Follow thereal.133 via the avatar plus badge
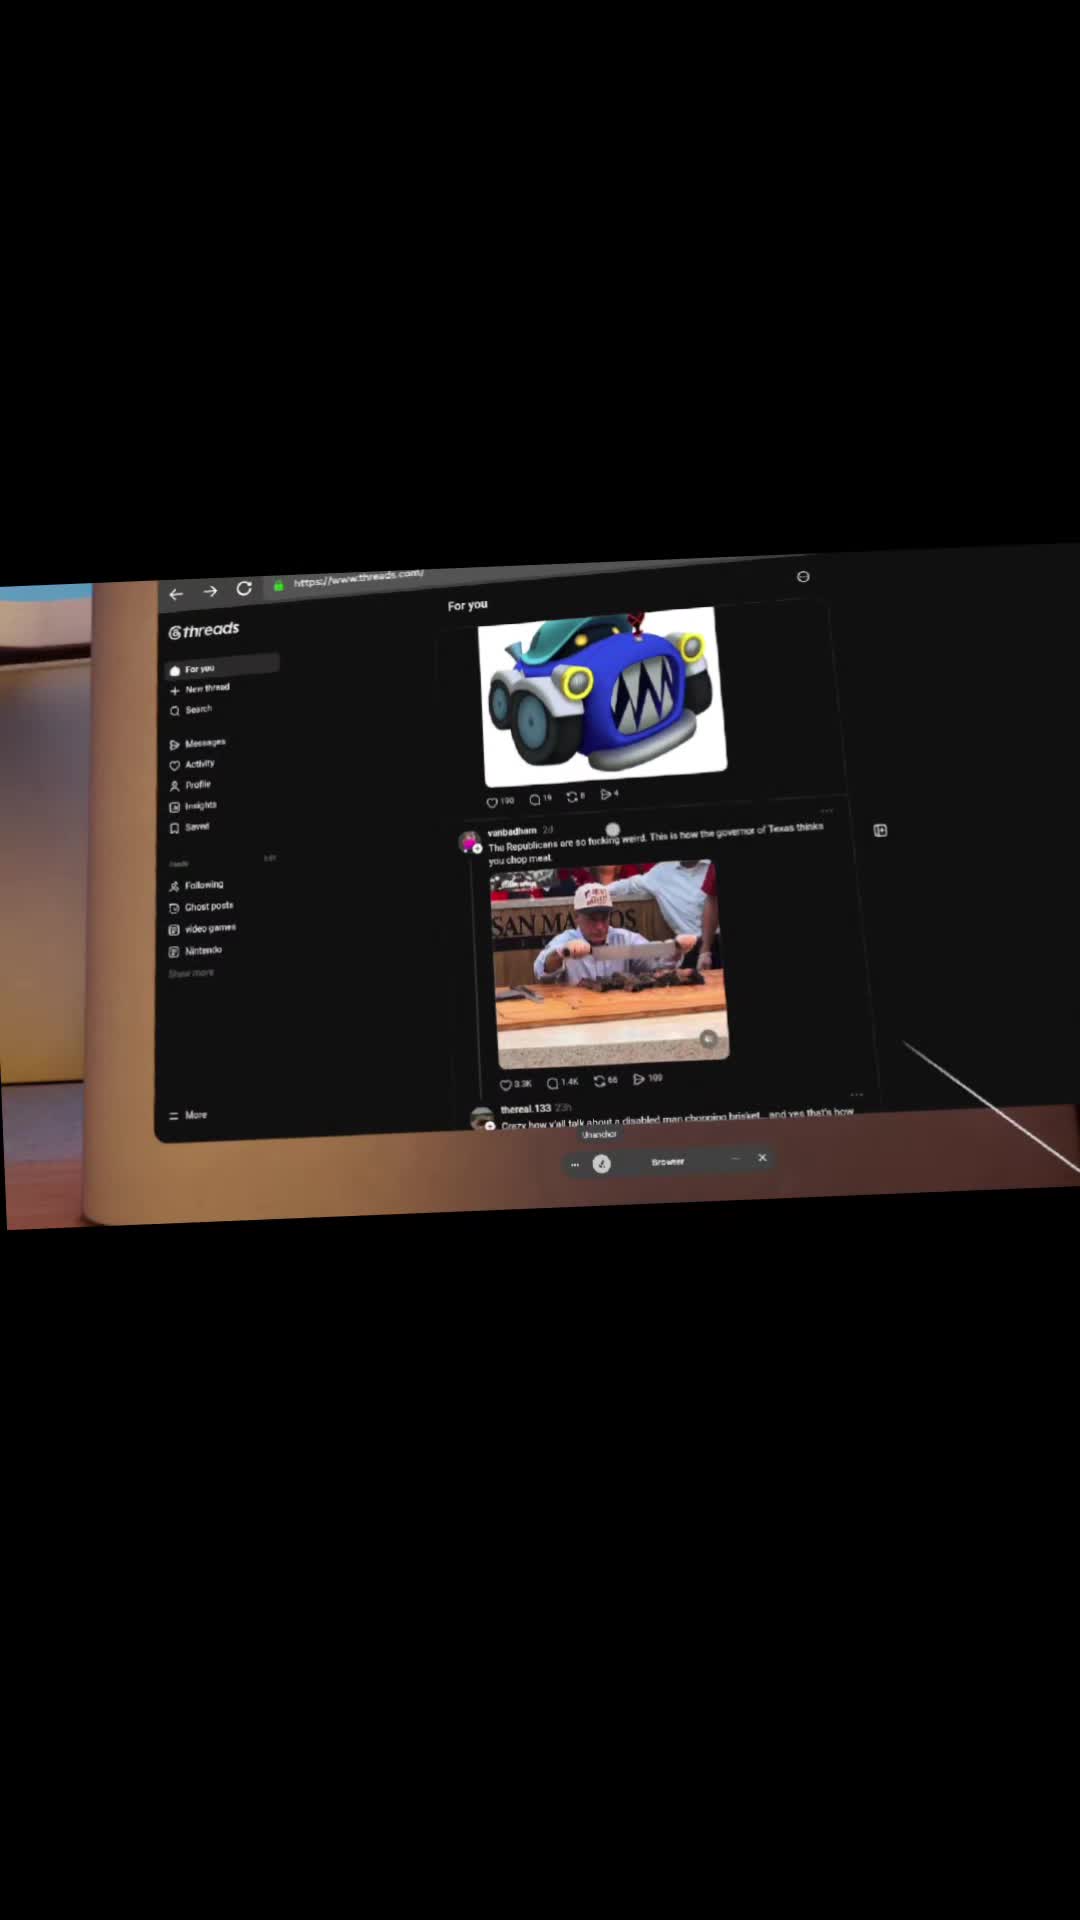Viewport: 1080px width, 1920px height. [x=490, y=1126]
